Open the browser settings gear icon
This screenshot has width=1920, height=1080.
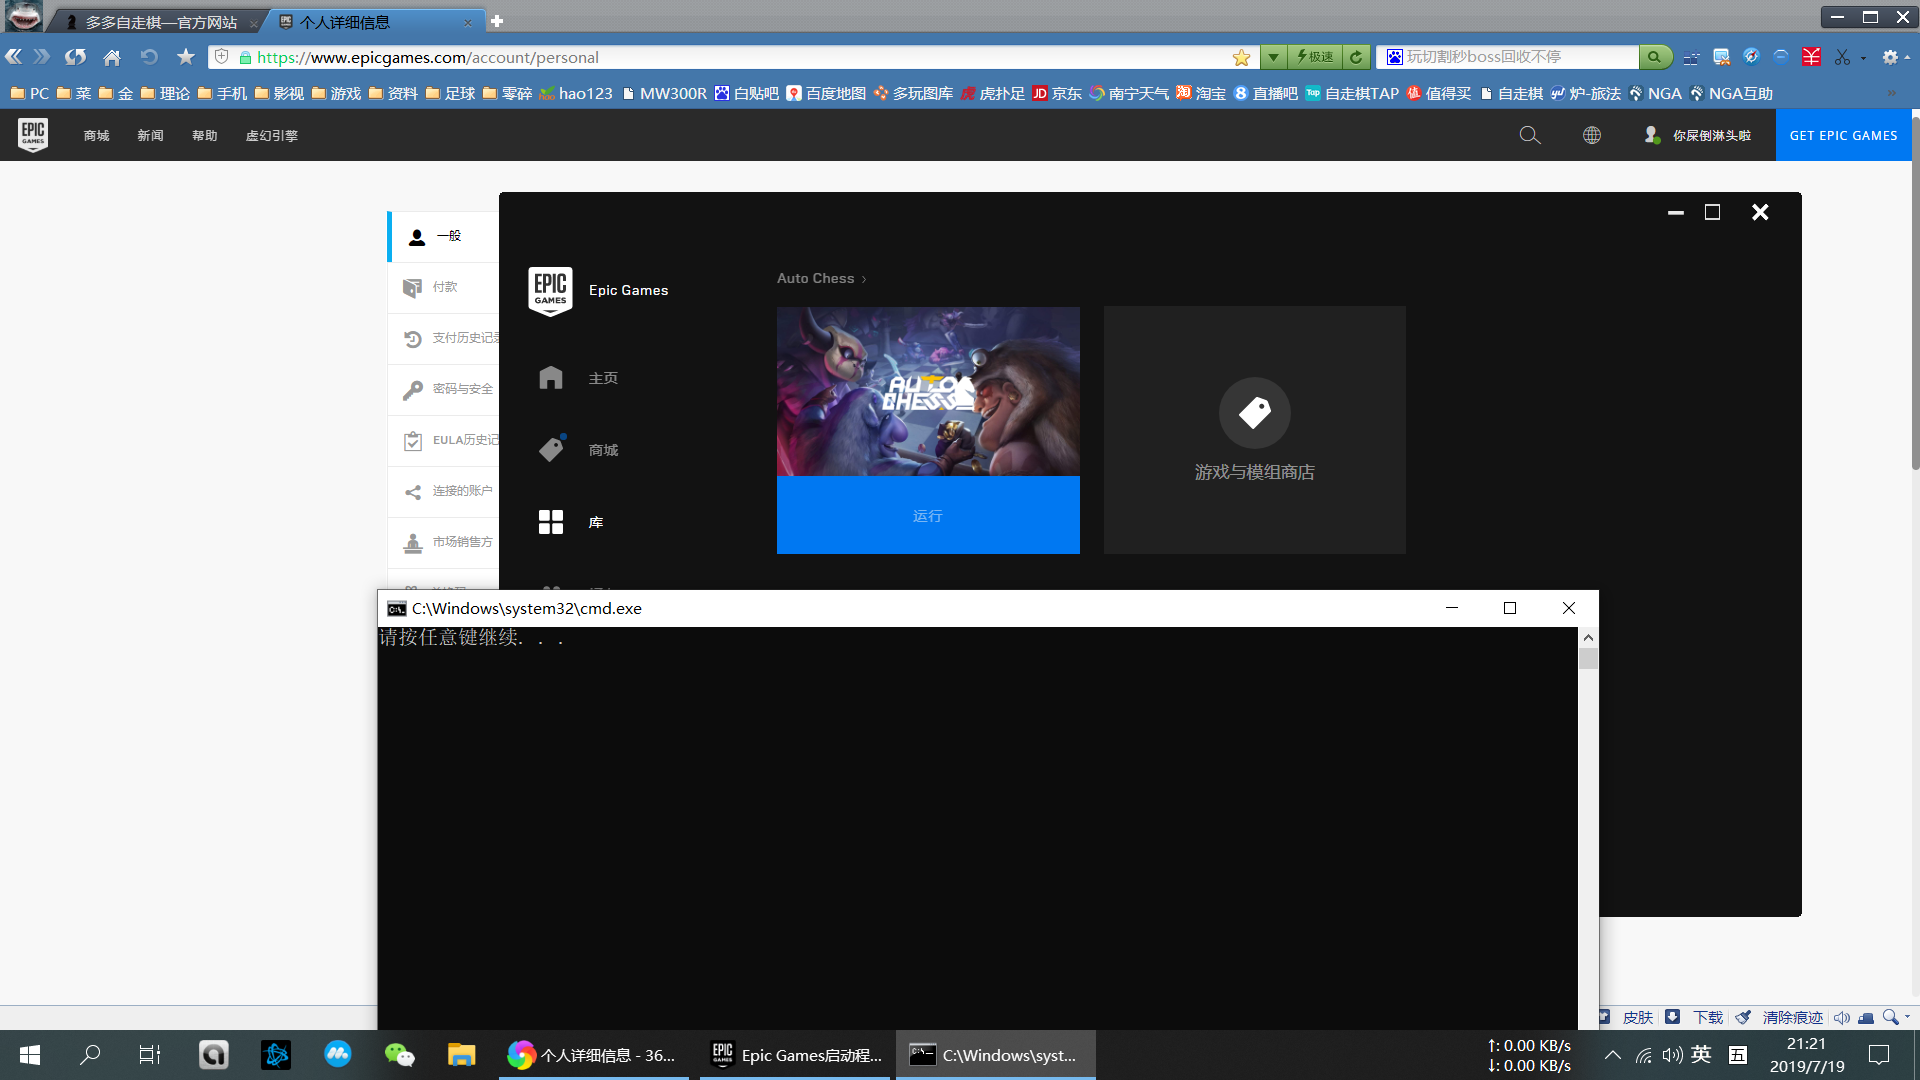click(x=1890, y=57)
